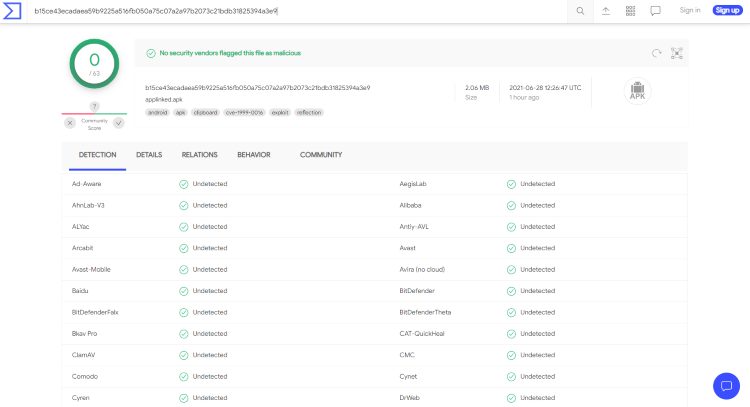The image size is (750, 407).
Task: Click the no vendors flagged status checkmark
Action: pos(151,53)
